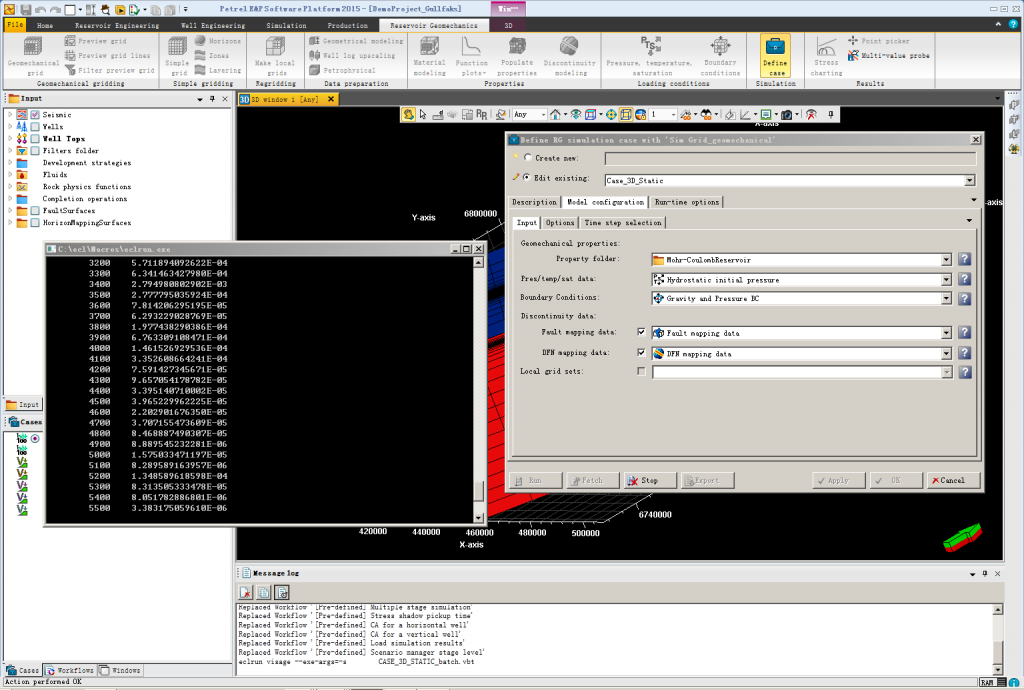Screen dimensions: 1024x690
Task: Open Geometrical modeling in Data preparation
Action: (x=356, y=40)
